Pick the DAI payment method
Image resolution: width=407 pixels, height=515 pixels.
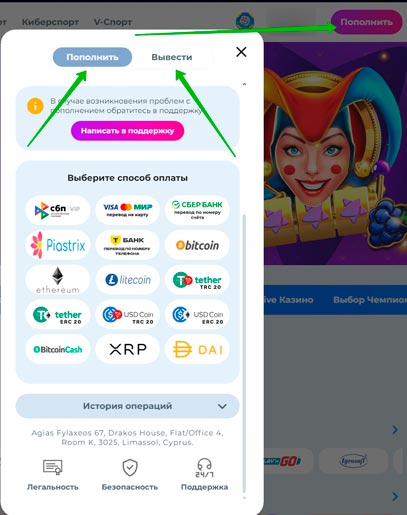pos(197,349)
